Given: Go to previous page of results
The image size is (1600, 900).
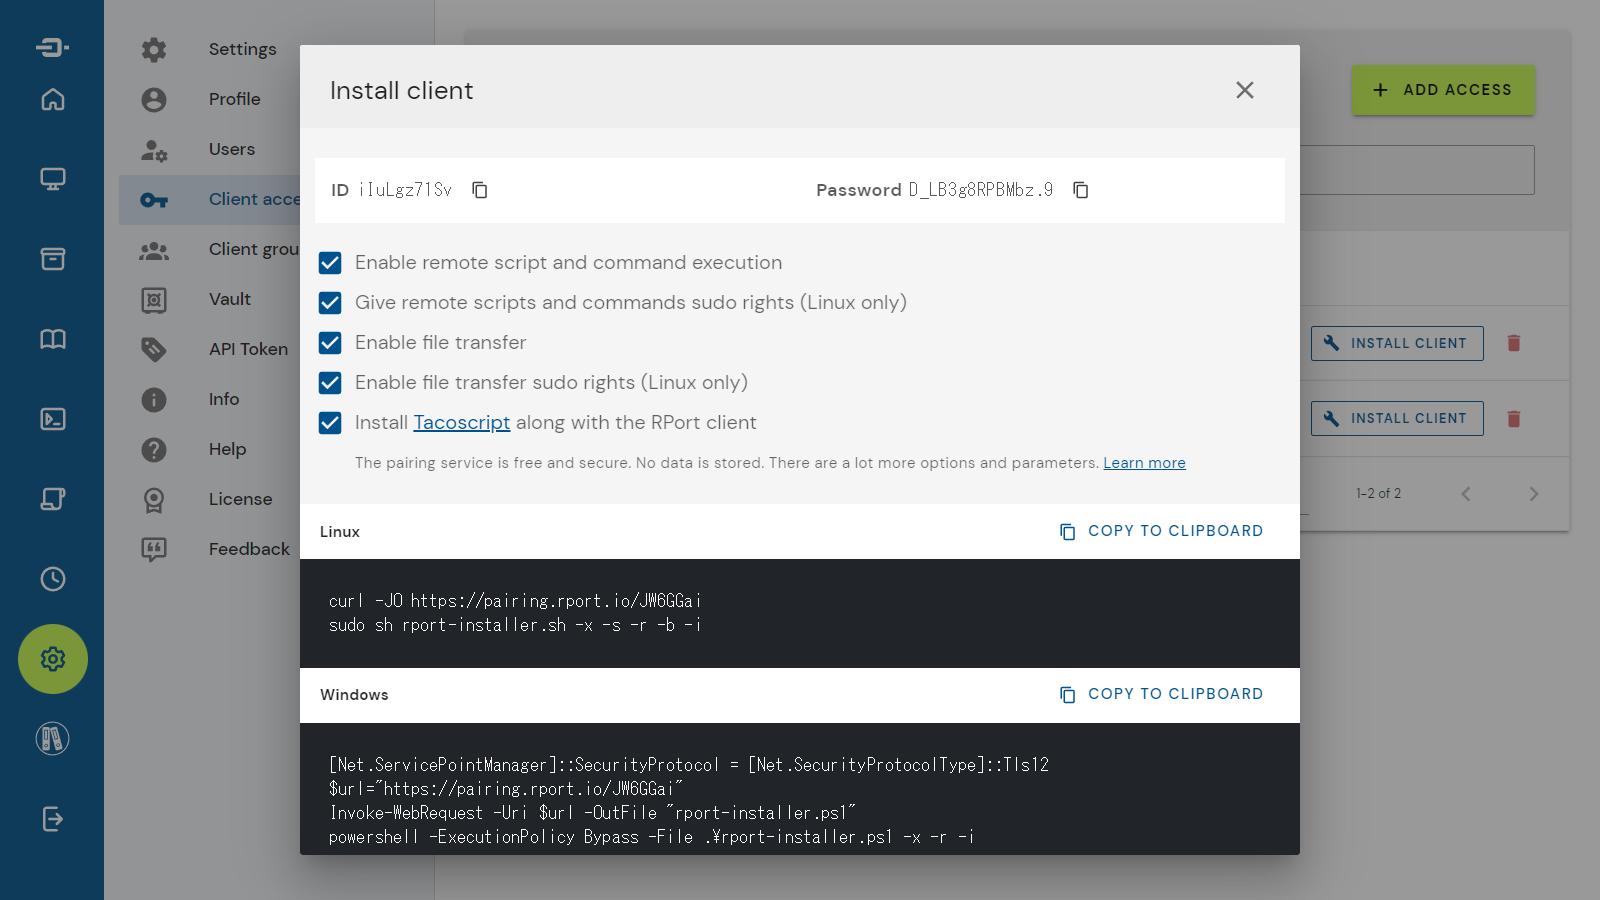Looking at the screenshot, I should (1466, 494).
